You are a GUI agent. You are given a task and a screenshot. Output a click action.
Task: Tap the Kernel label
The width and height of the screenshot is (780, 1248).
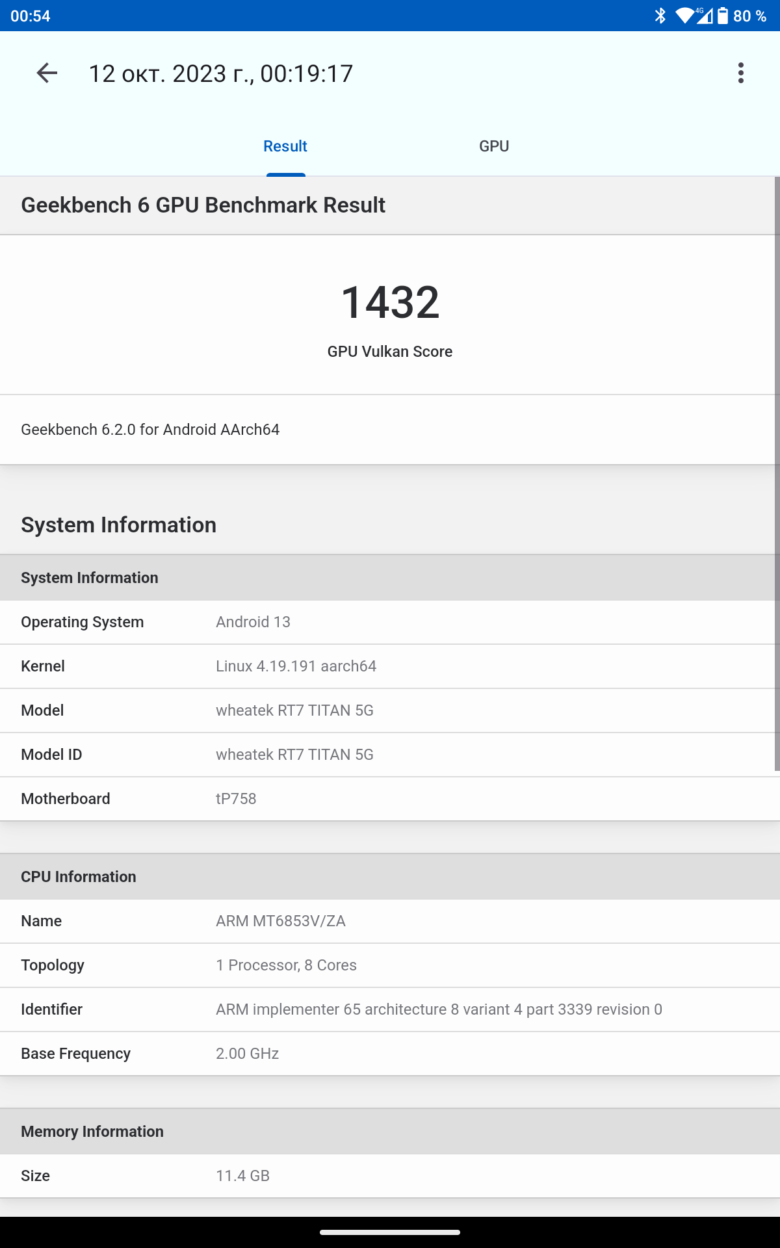43,666
